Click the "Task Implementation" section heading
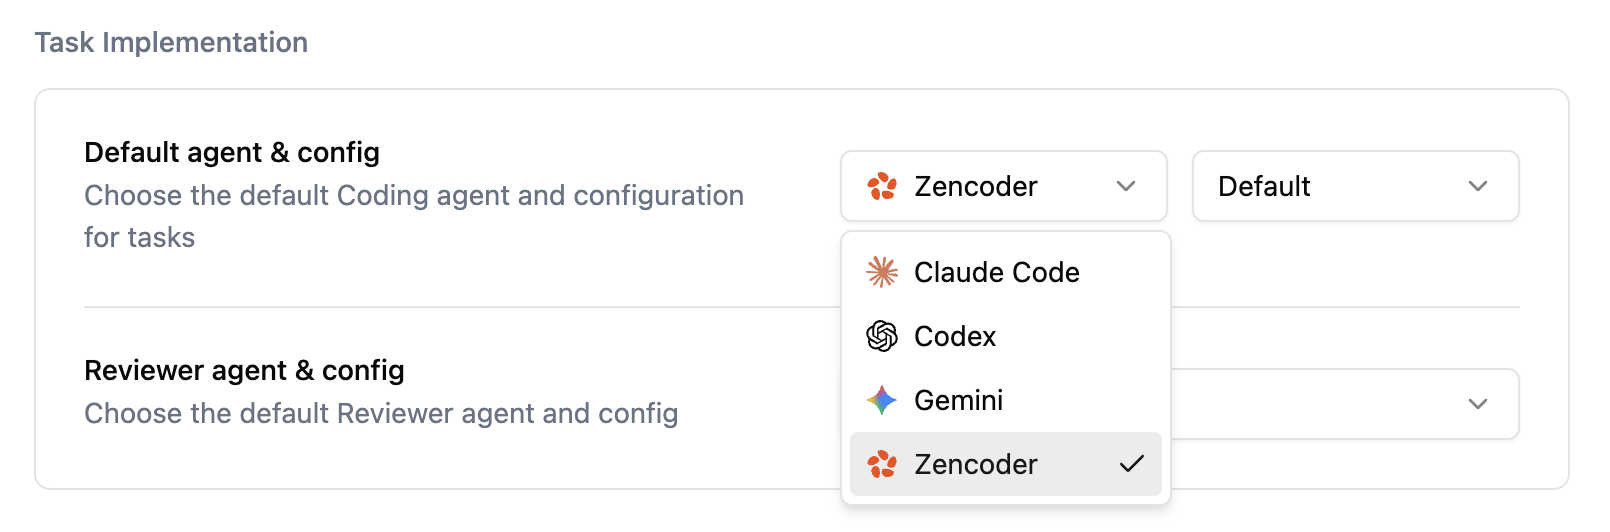Screen dimensions: 1610x532 (171, 42)
